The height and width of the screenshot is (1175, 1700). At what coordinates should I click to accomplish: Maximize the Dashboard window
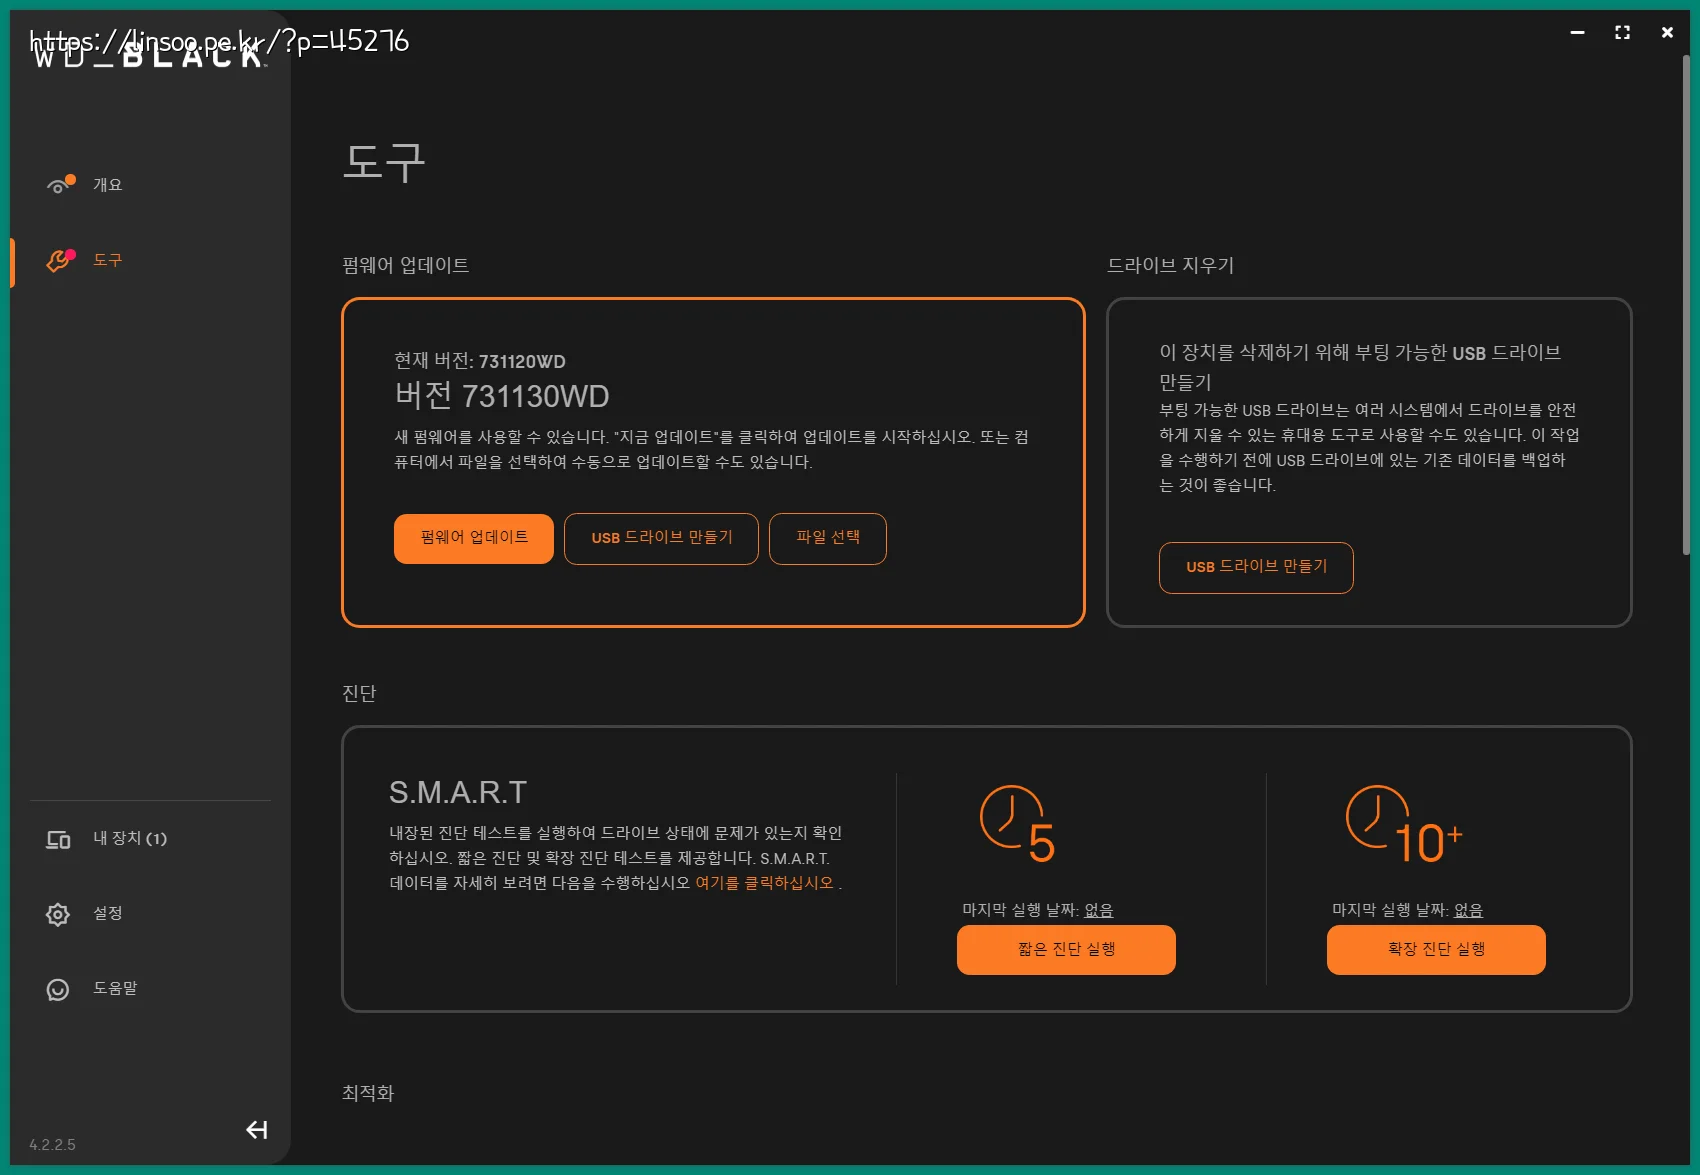coord(1622,33)
